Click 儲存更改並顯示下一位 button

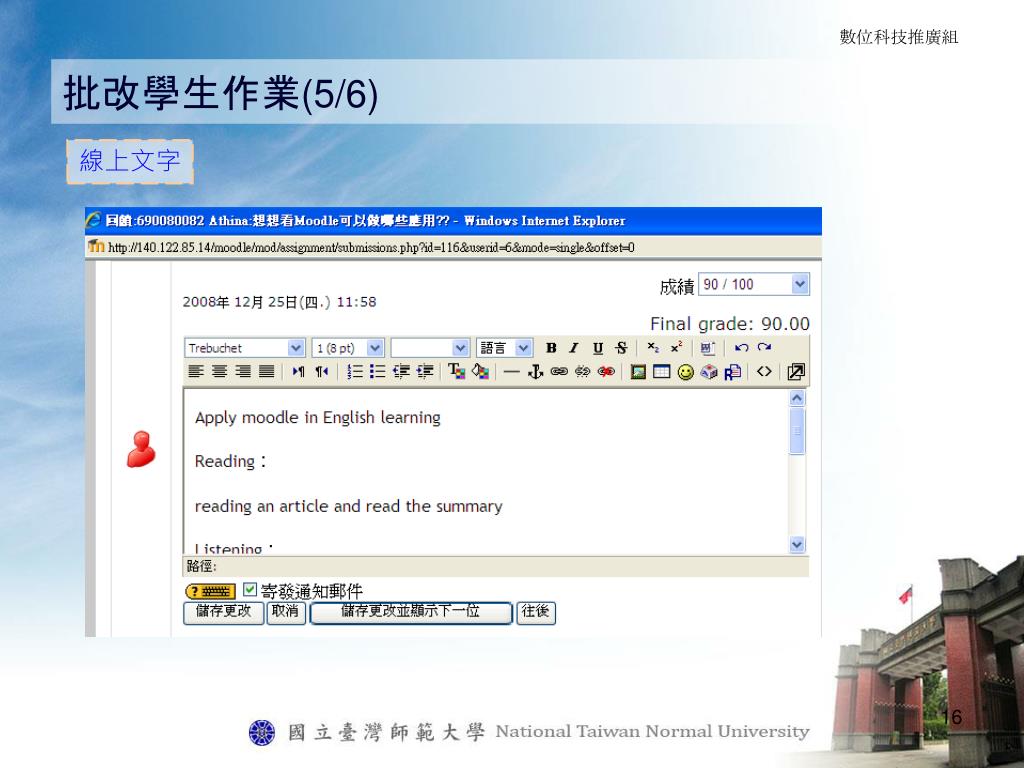(411, 613)
